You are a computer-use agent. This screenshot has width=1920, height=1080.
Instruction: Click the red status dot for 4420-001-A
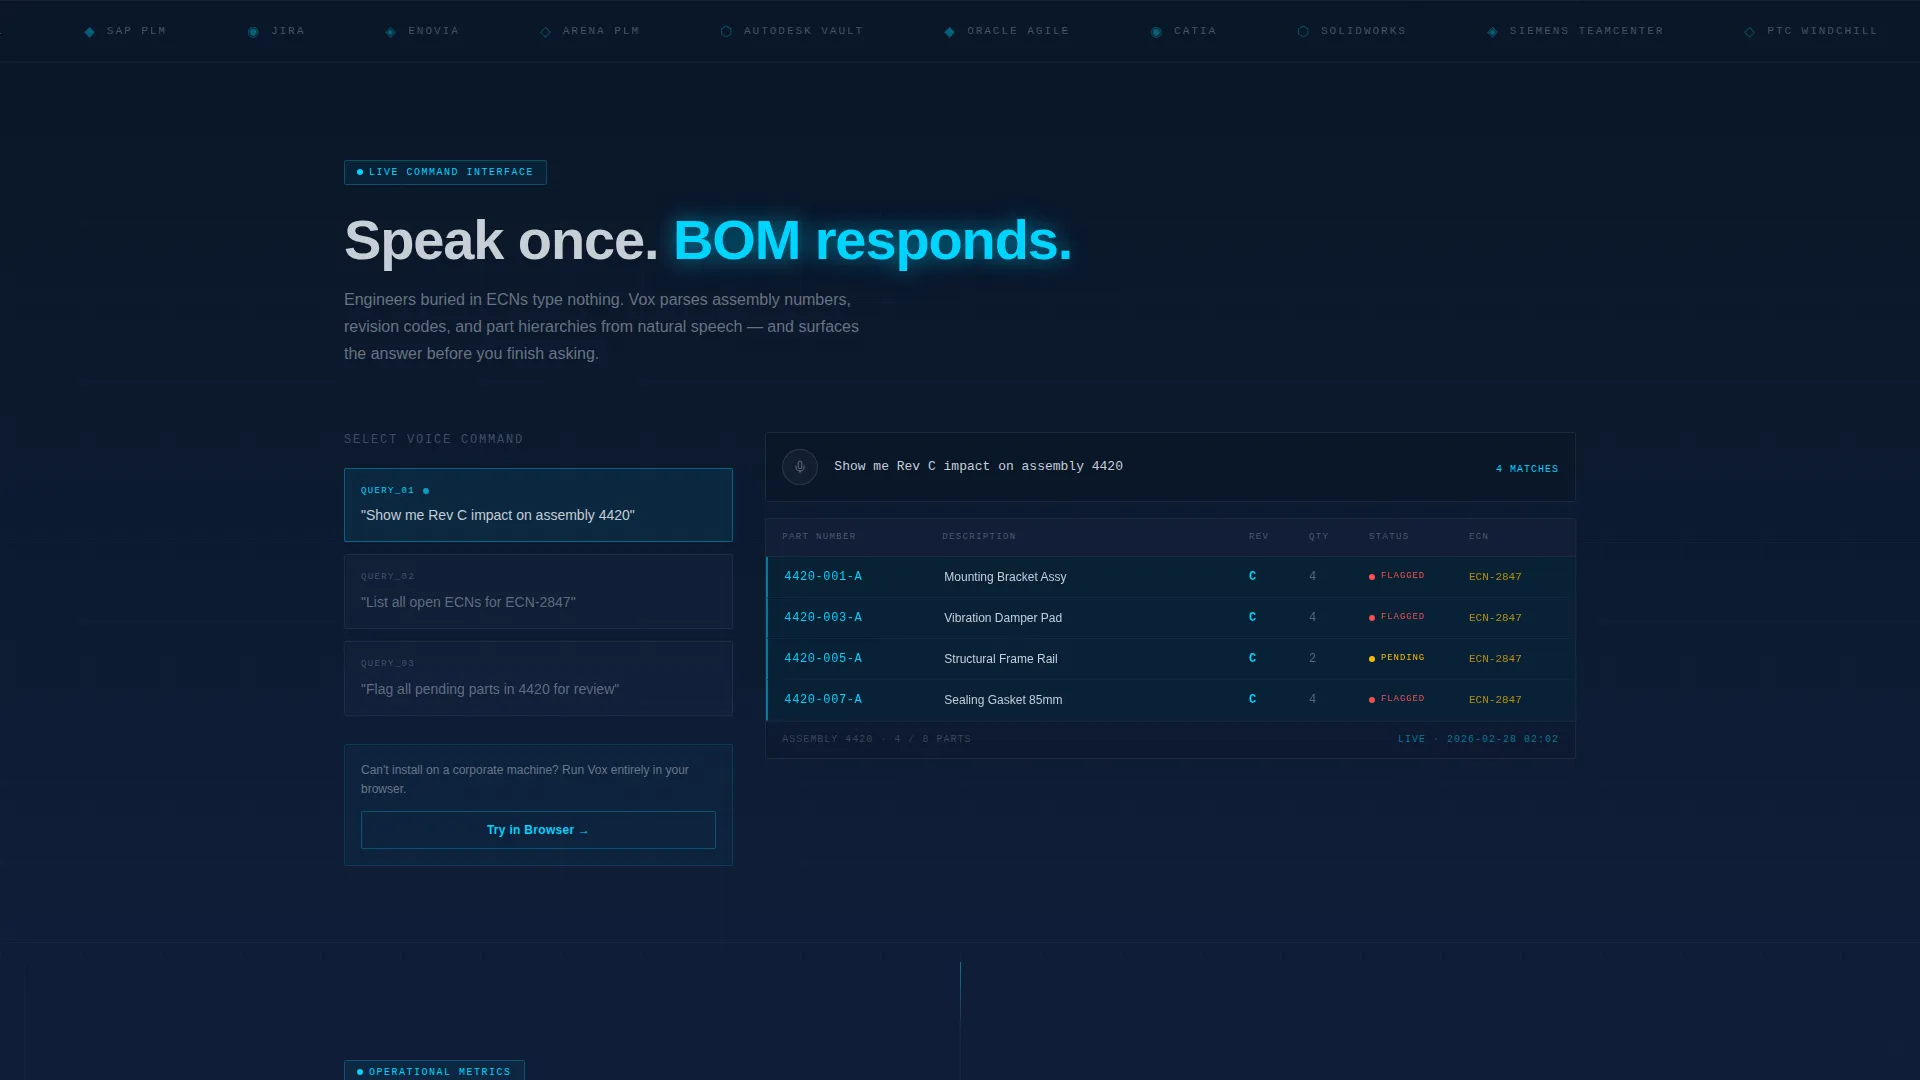(1372, 577)
